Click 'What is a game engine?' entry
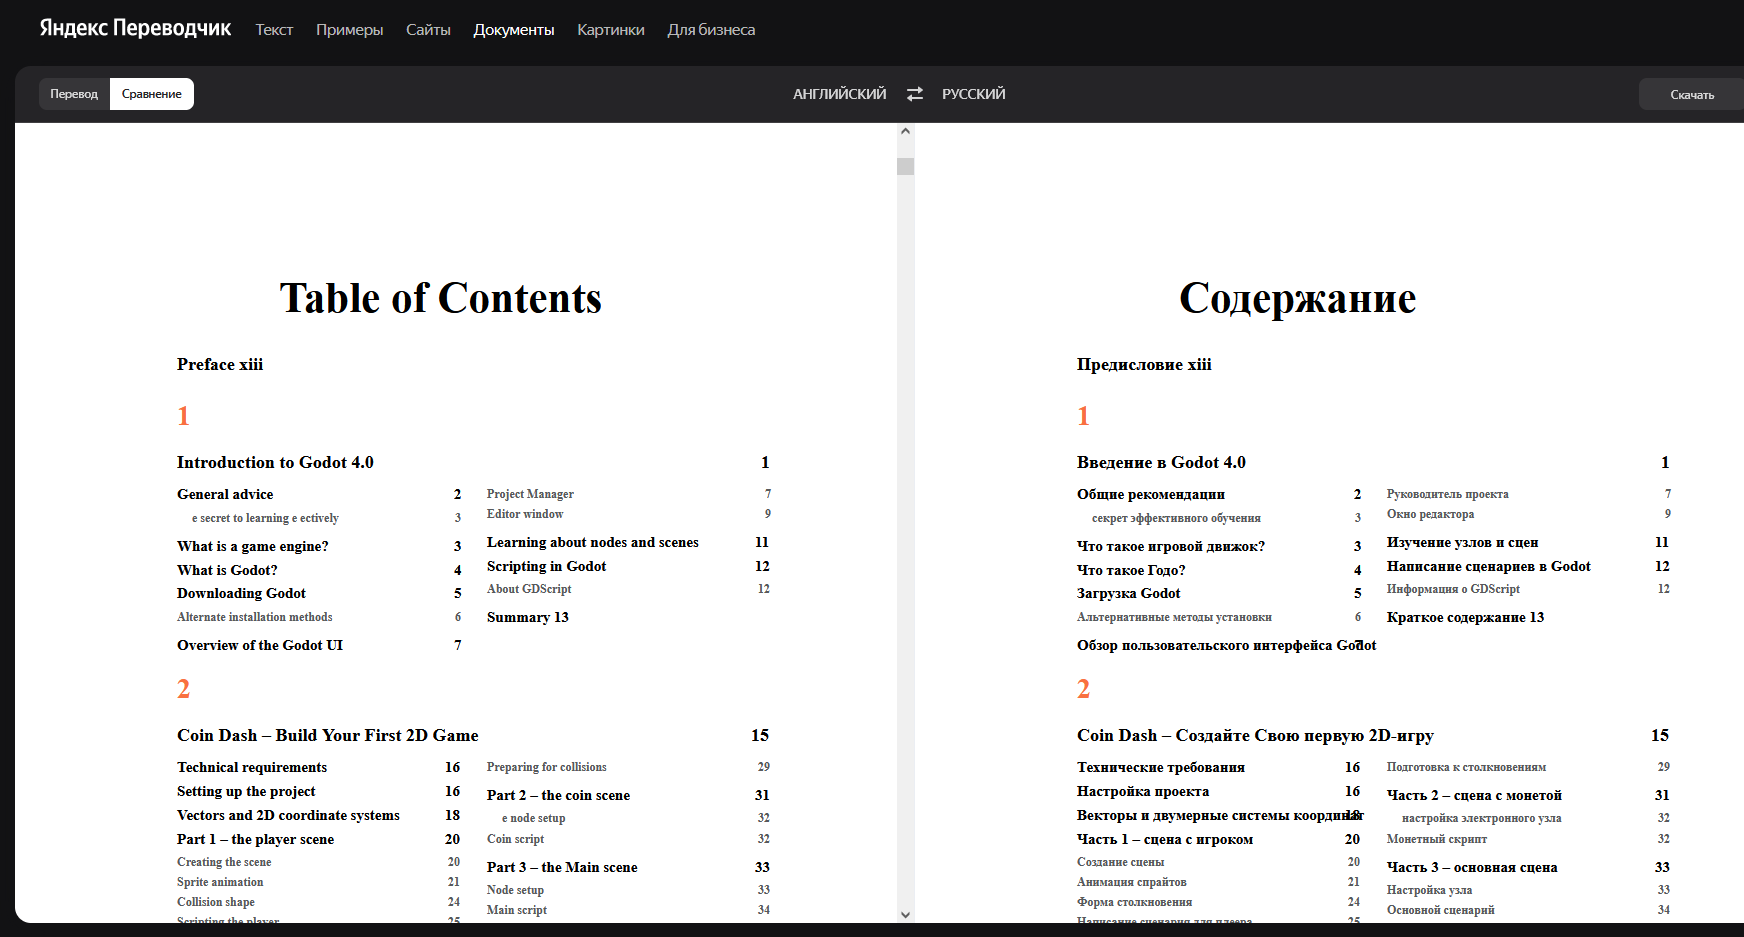 tap(253, 546)
